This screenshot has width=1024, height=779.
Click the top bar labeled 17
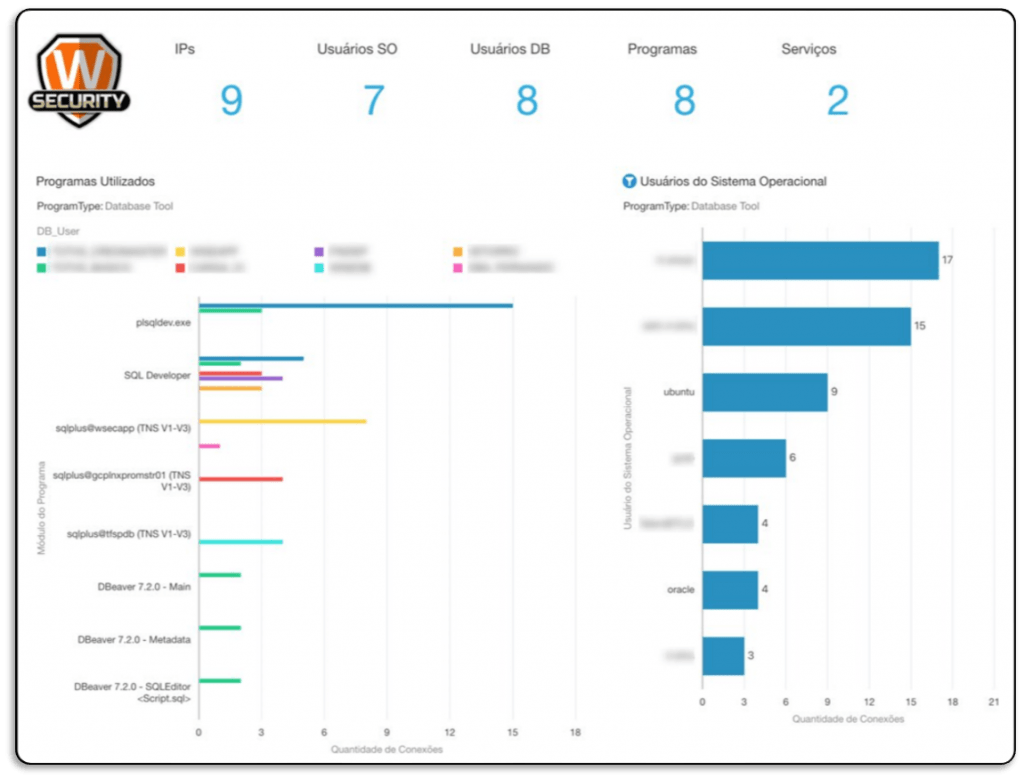click(820, 260)
